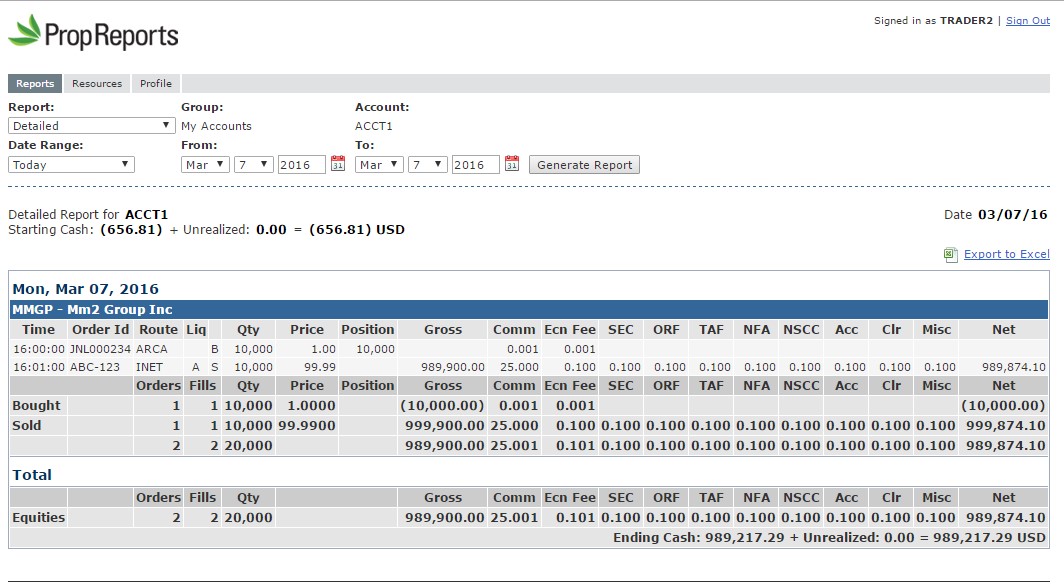The image size is (1064, 585).
Task: Click the Export to Excel link
Action: click(1006, 255)
